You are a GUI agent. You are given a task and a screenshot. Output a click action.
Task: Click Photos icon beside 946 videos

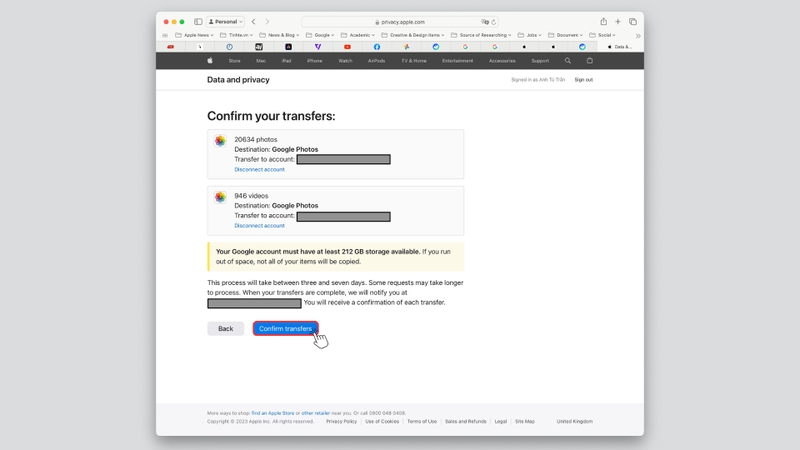[220, 197]
